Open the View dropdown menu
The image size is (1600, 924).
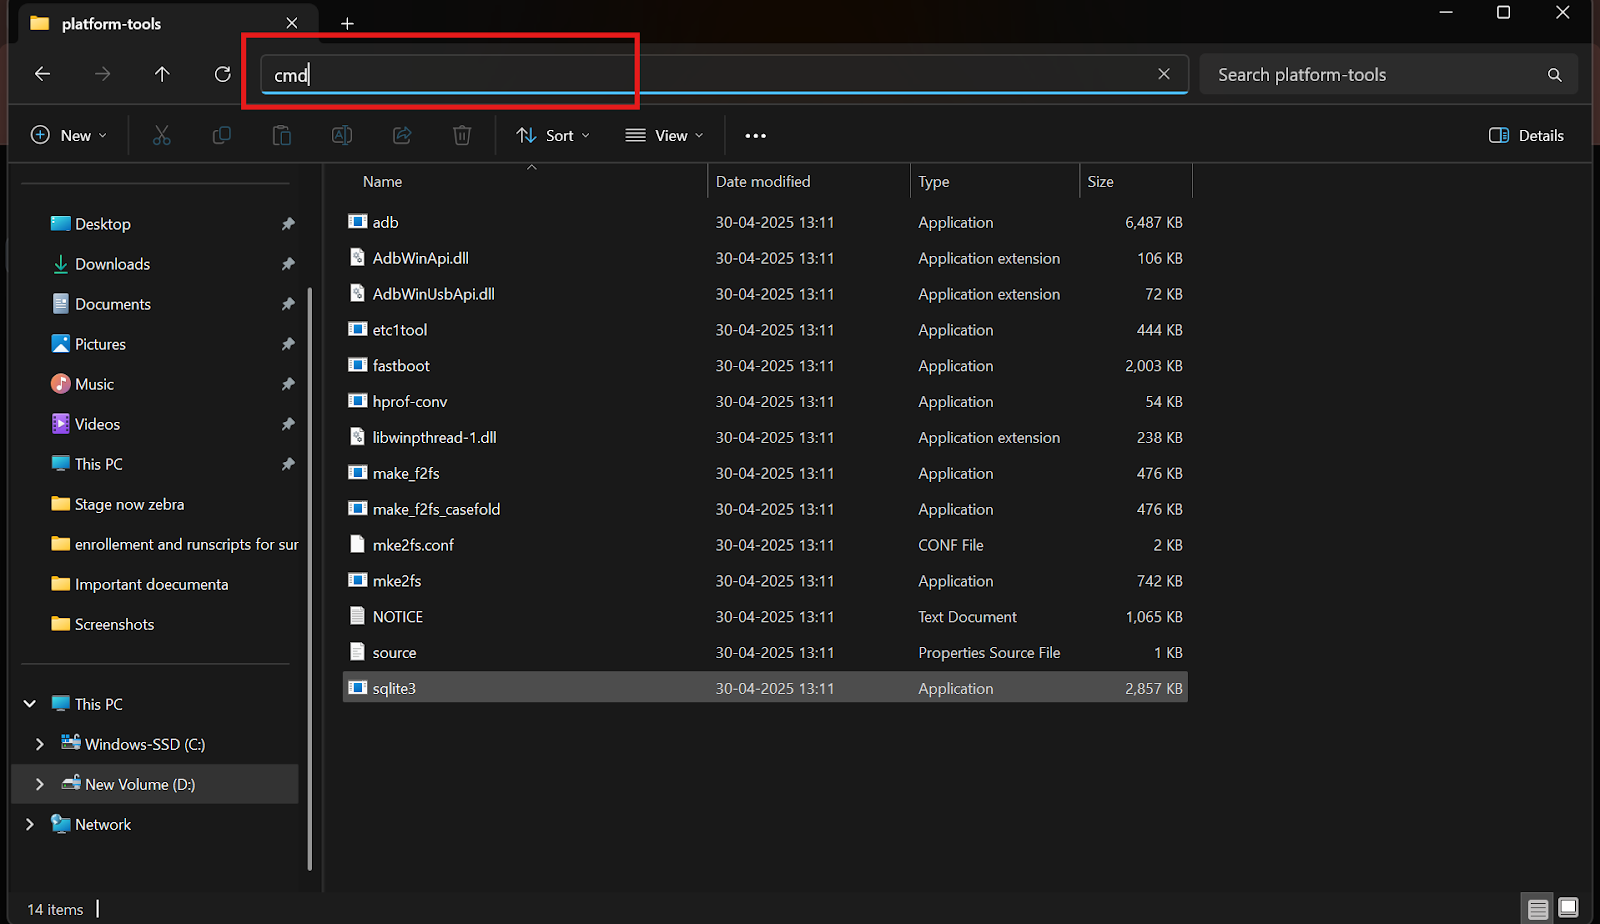[664, 136]
